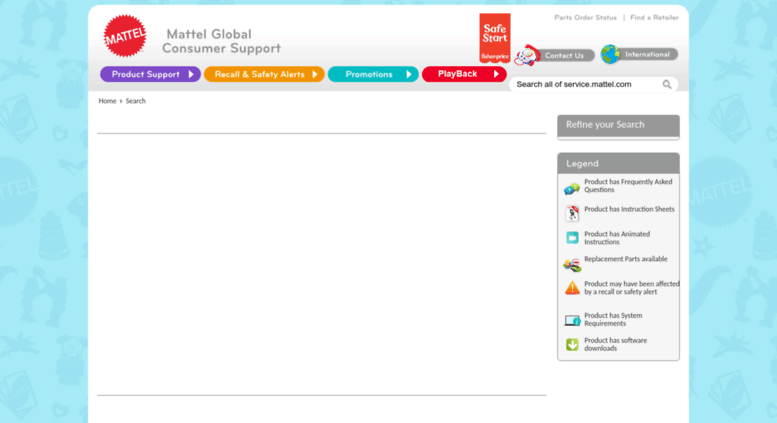Screen dimensions: 777x423
Task: Click 'Product has Animated Instructions' text
Action: tap(617, 238)
